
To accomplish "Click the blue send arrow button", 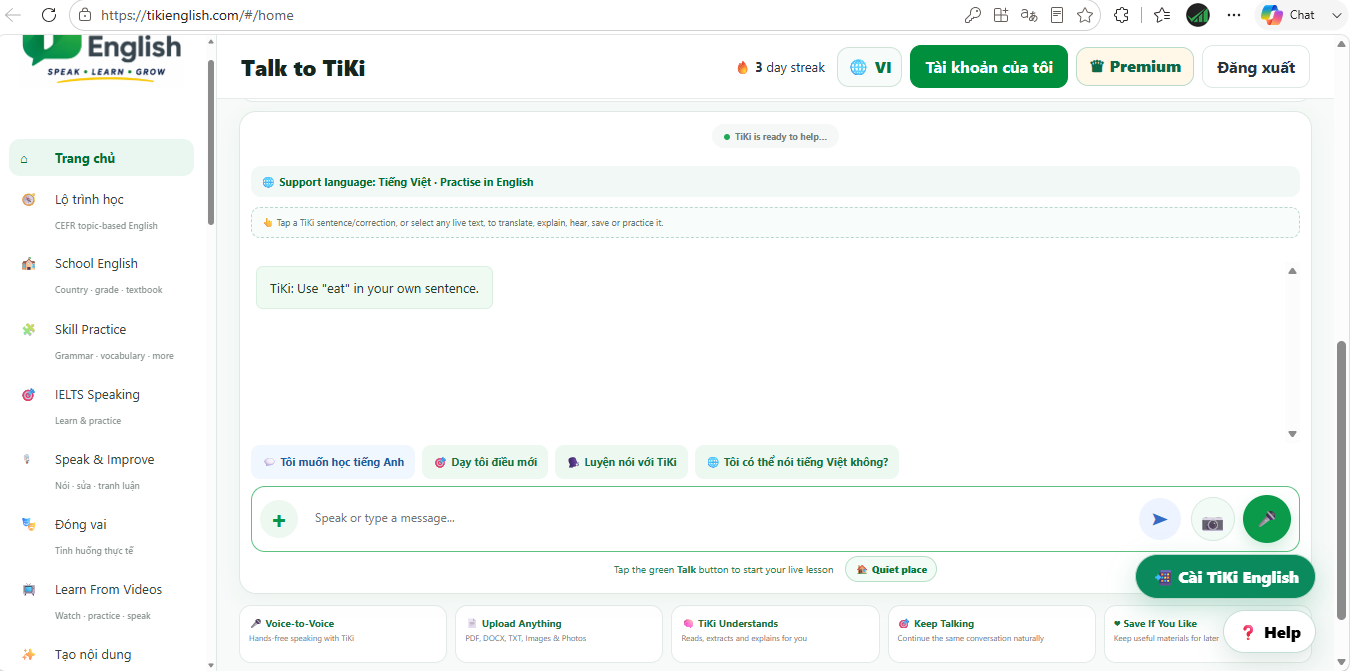I will tap(1160, 519).
